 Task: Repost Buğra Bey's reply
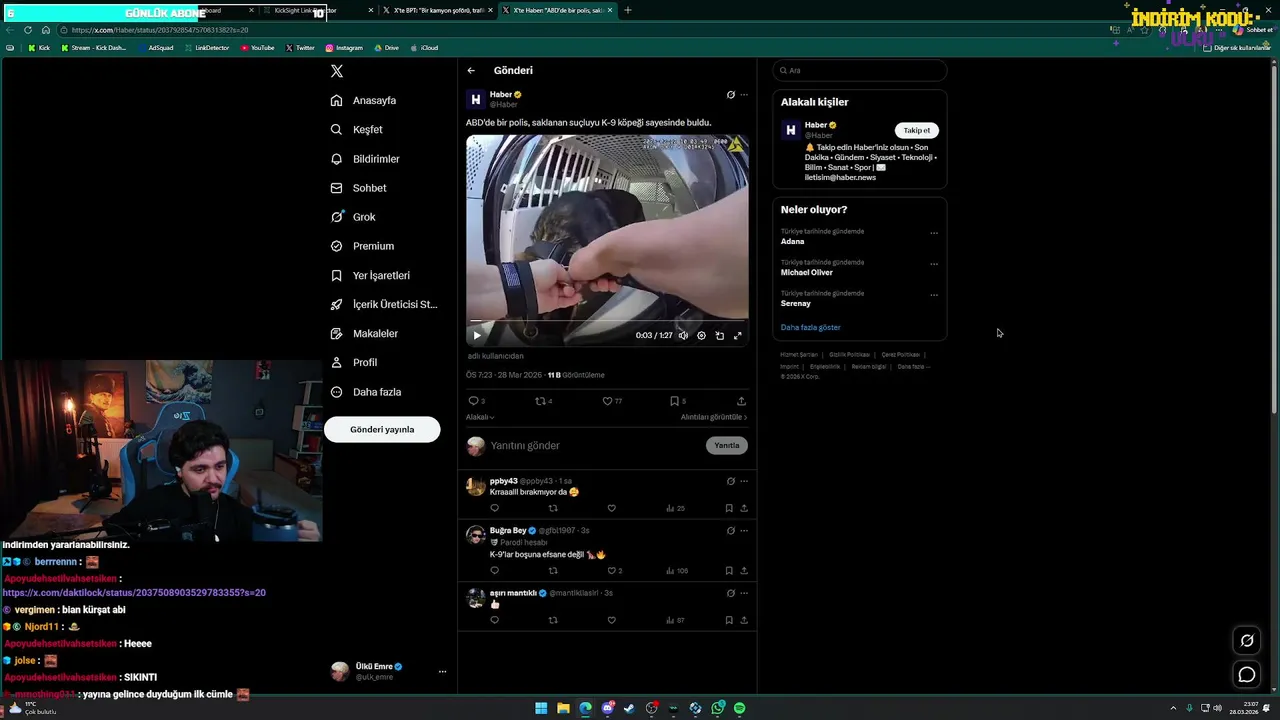[x=553, y=571]
